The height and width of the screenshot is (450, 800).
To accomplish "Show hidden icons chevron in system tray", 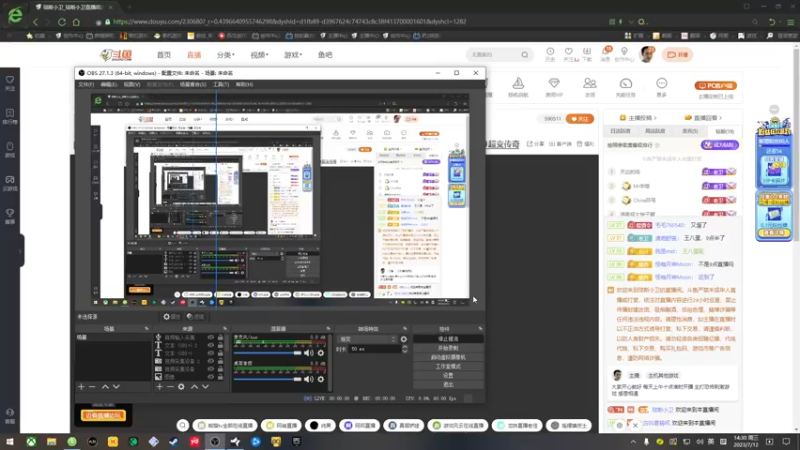I will coord(633,441).
